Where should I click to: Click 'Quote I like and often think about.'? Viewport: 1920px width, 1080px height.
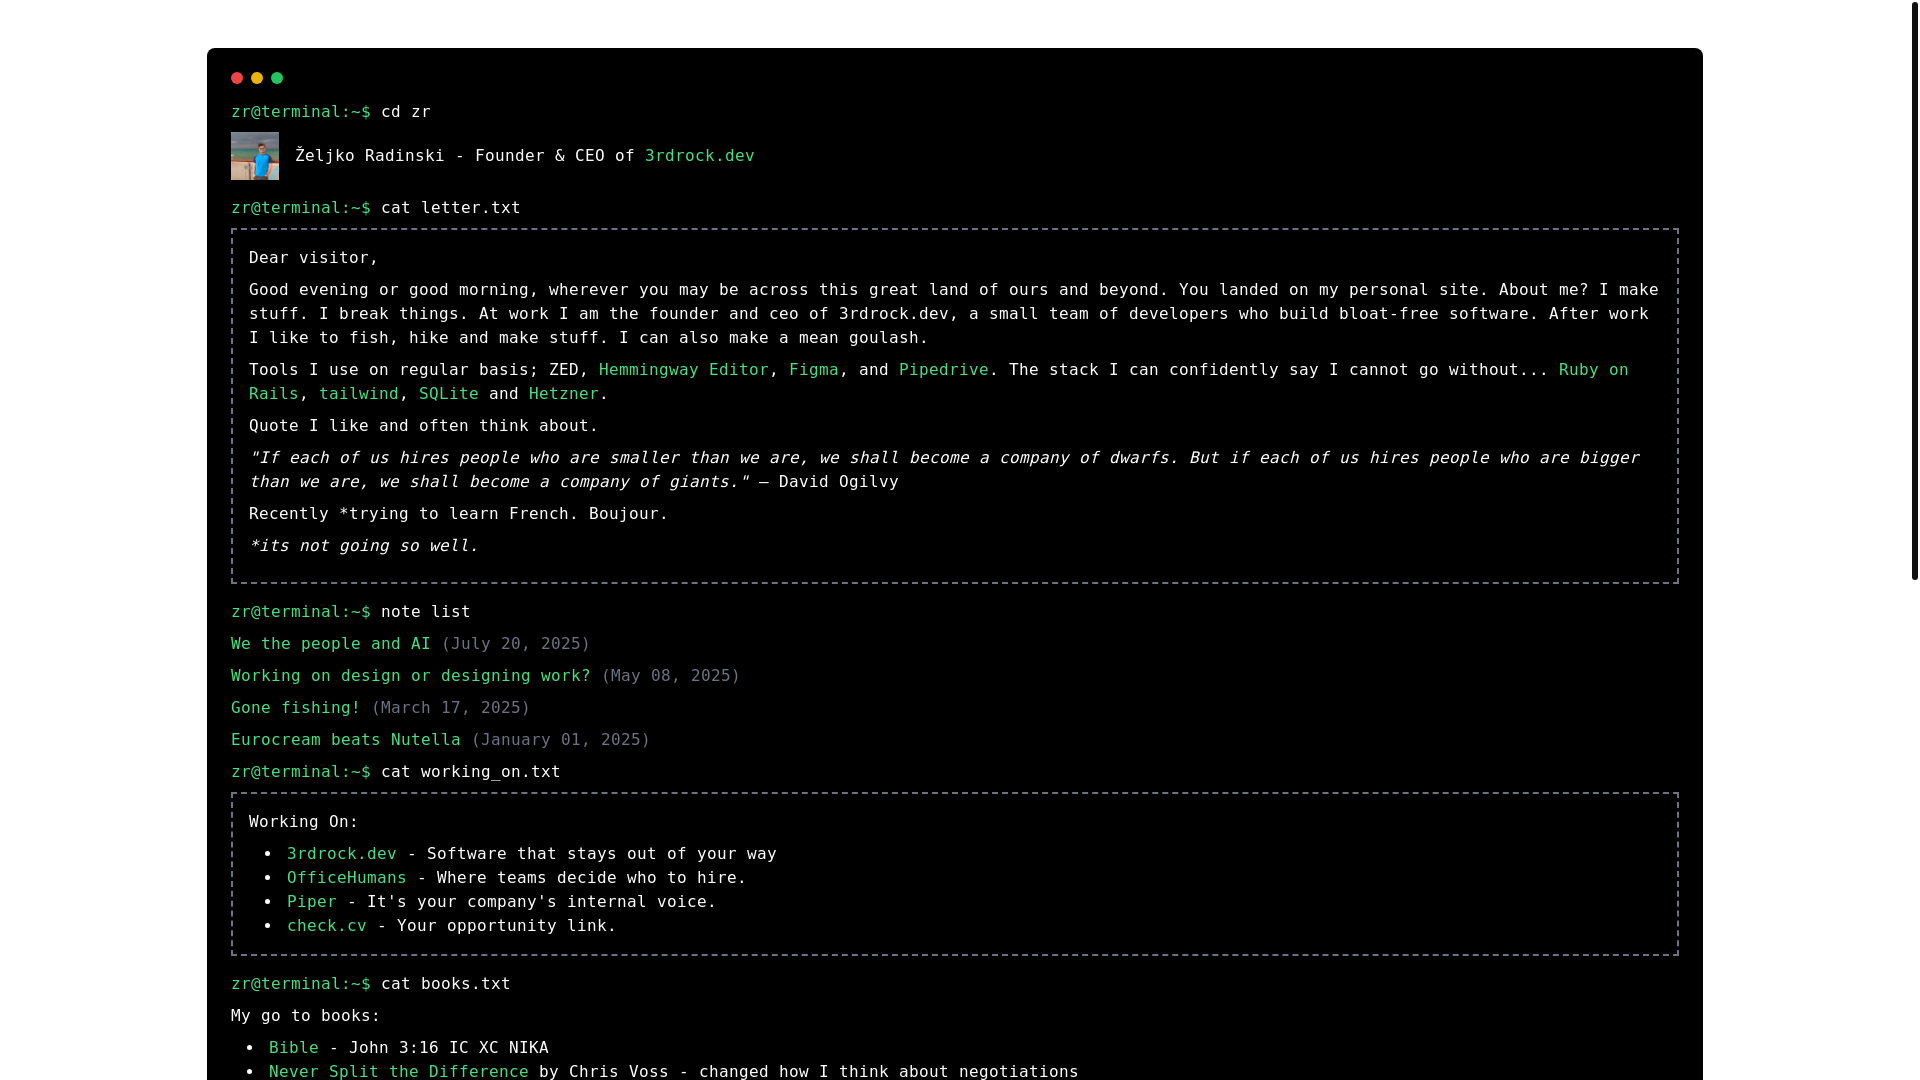(424, 426)
